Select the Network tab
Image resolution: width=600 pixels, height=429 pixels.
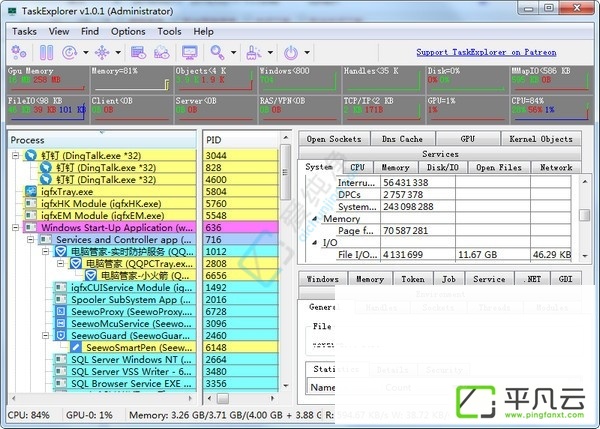coord(556,167)
